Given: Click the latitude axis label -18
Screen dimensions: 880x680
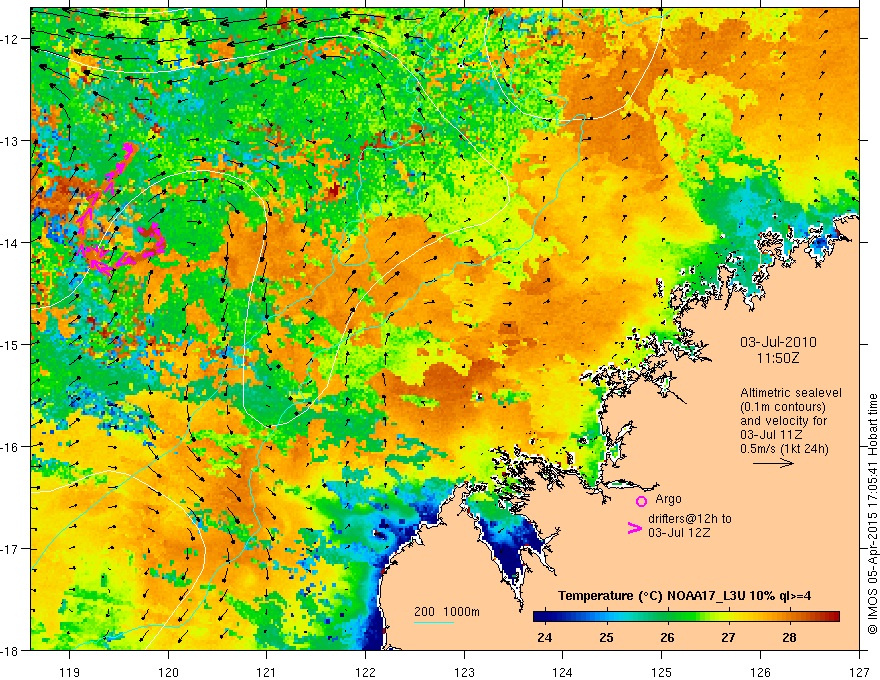Looking at the screenshot, I should [11, 650].
